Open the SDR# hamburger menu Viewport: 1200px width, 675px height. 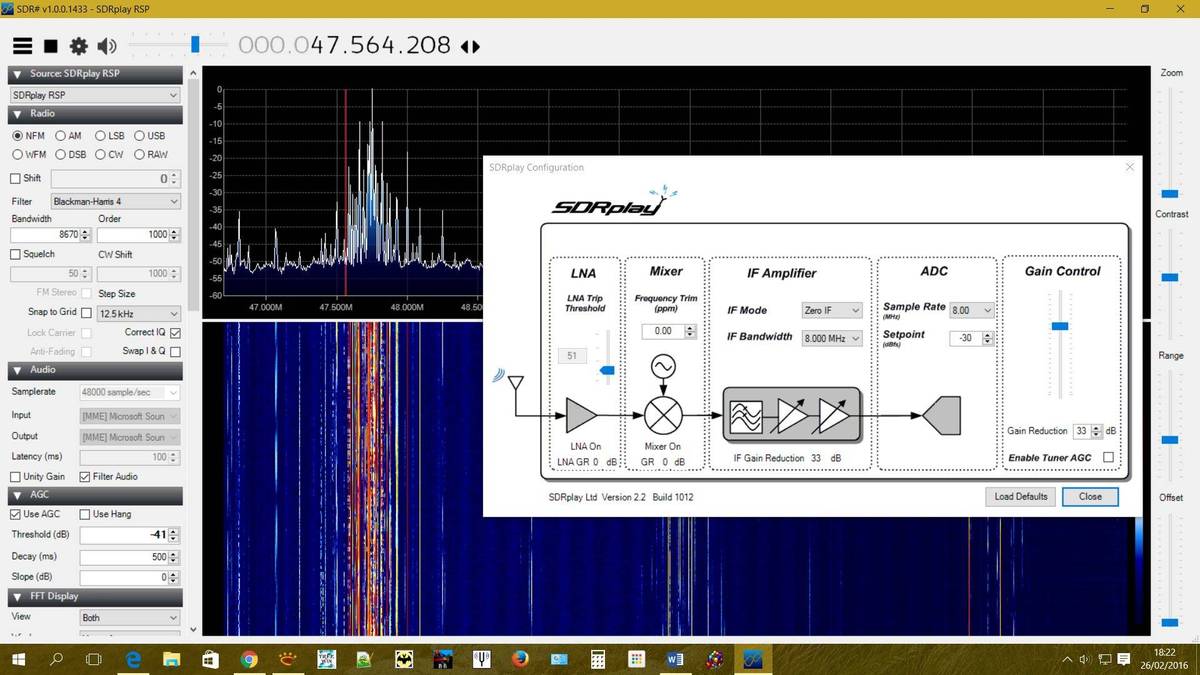[x=23, y=46]
